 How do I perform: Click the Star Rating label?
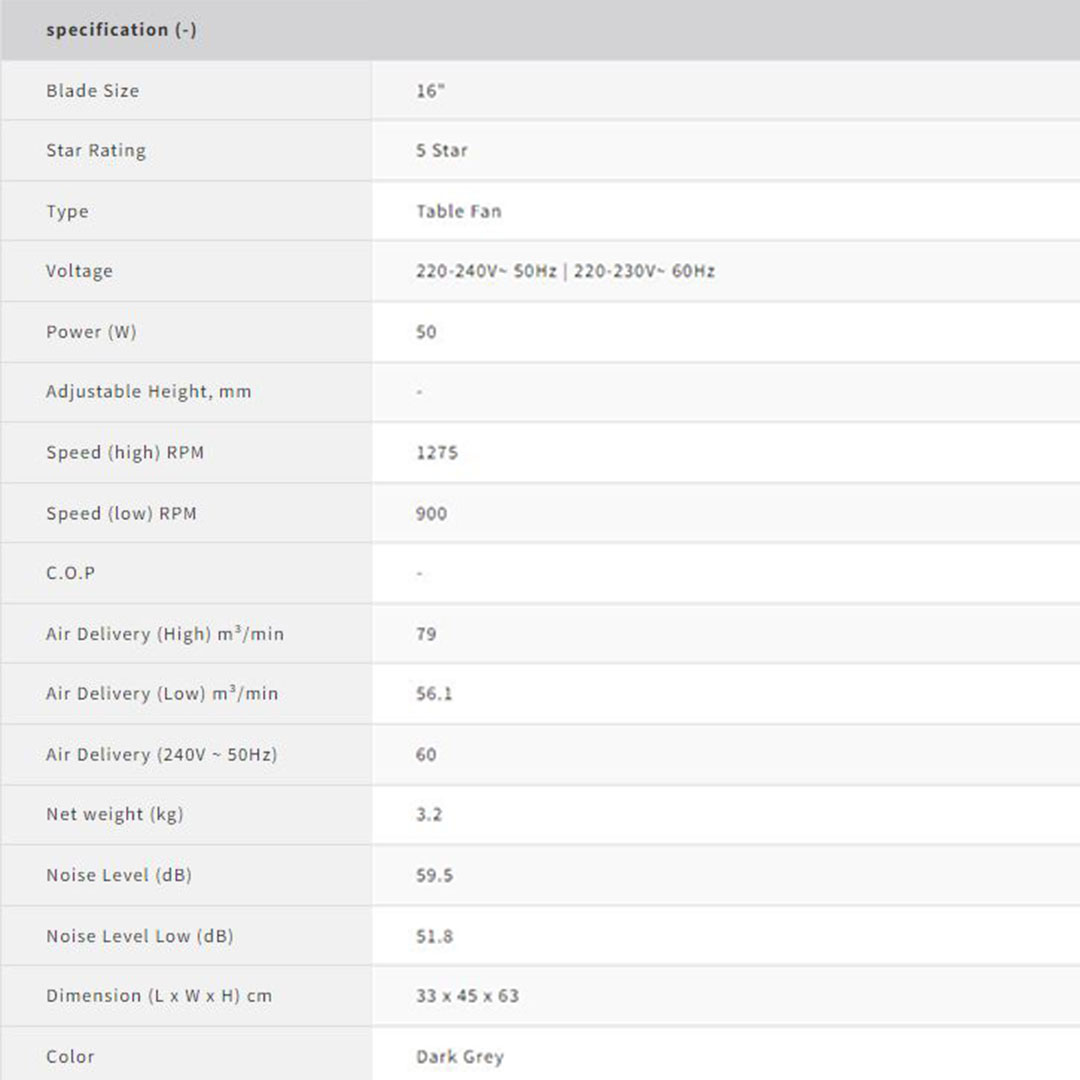click(x=96, y=151)
